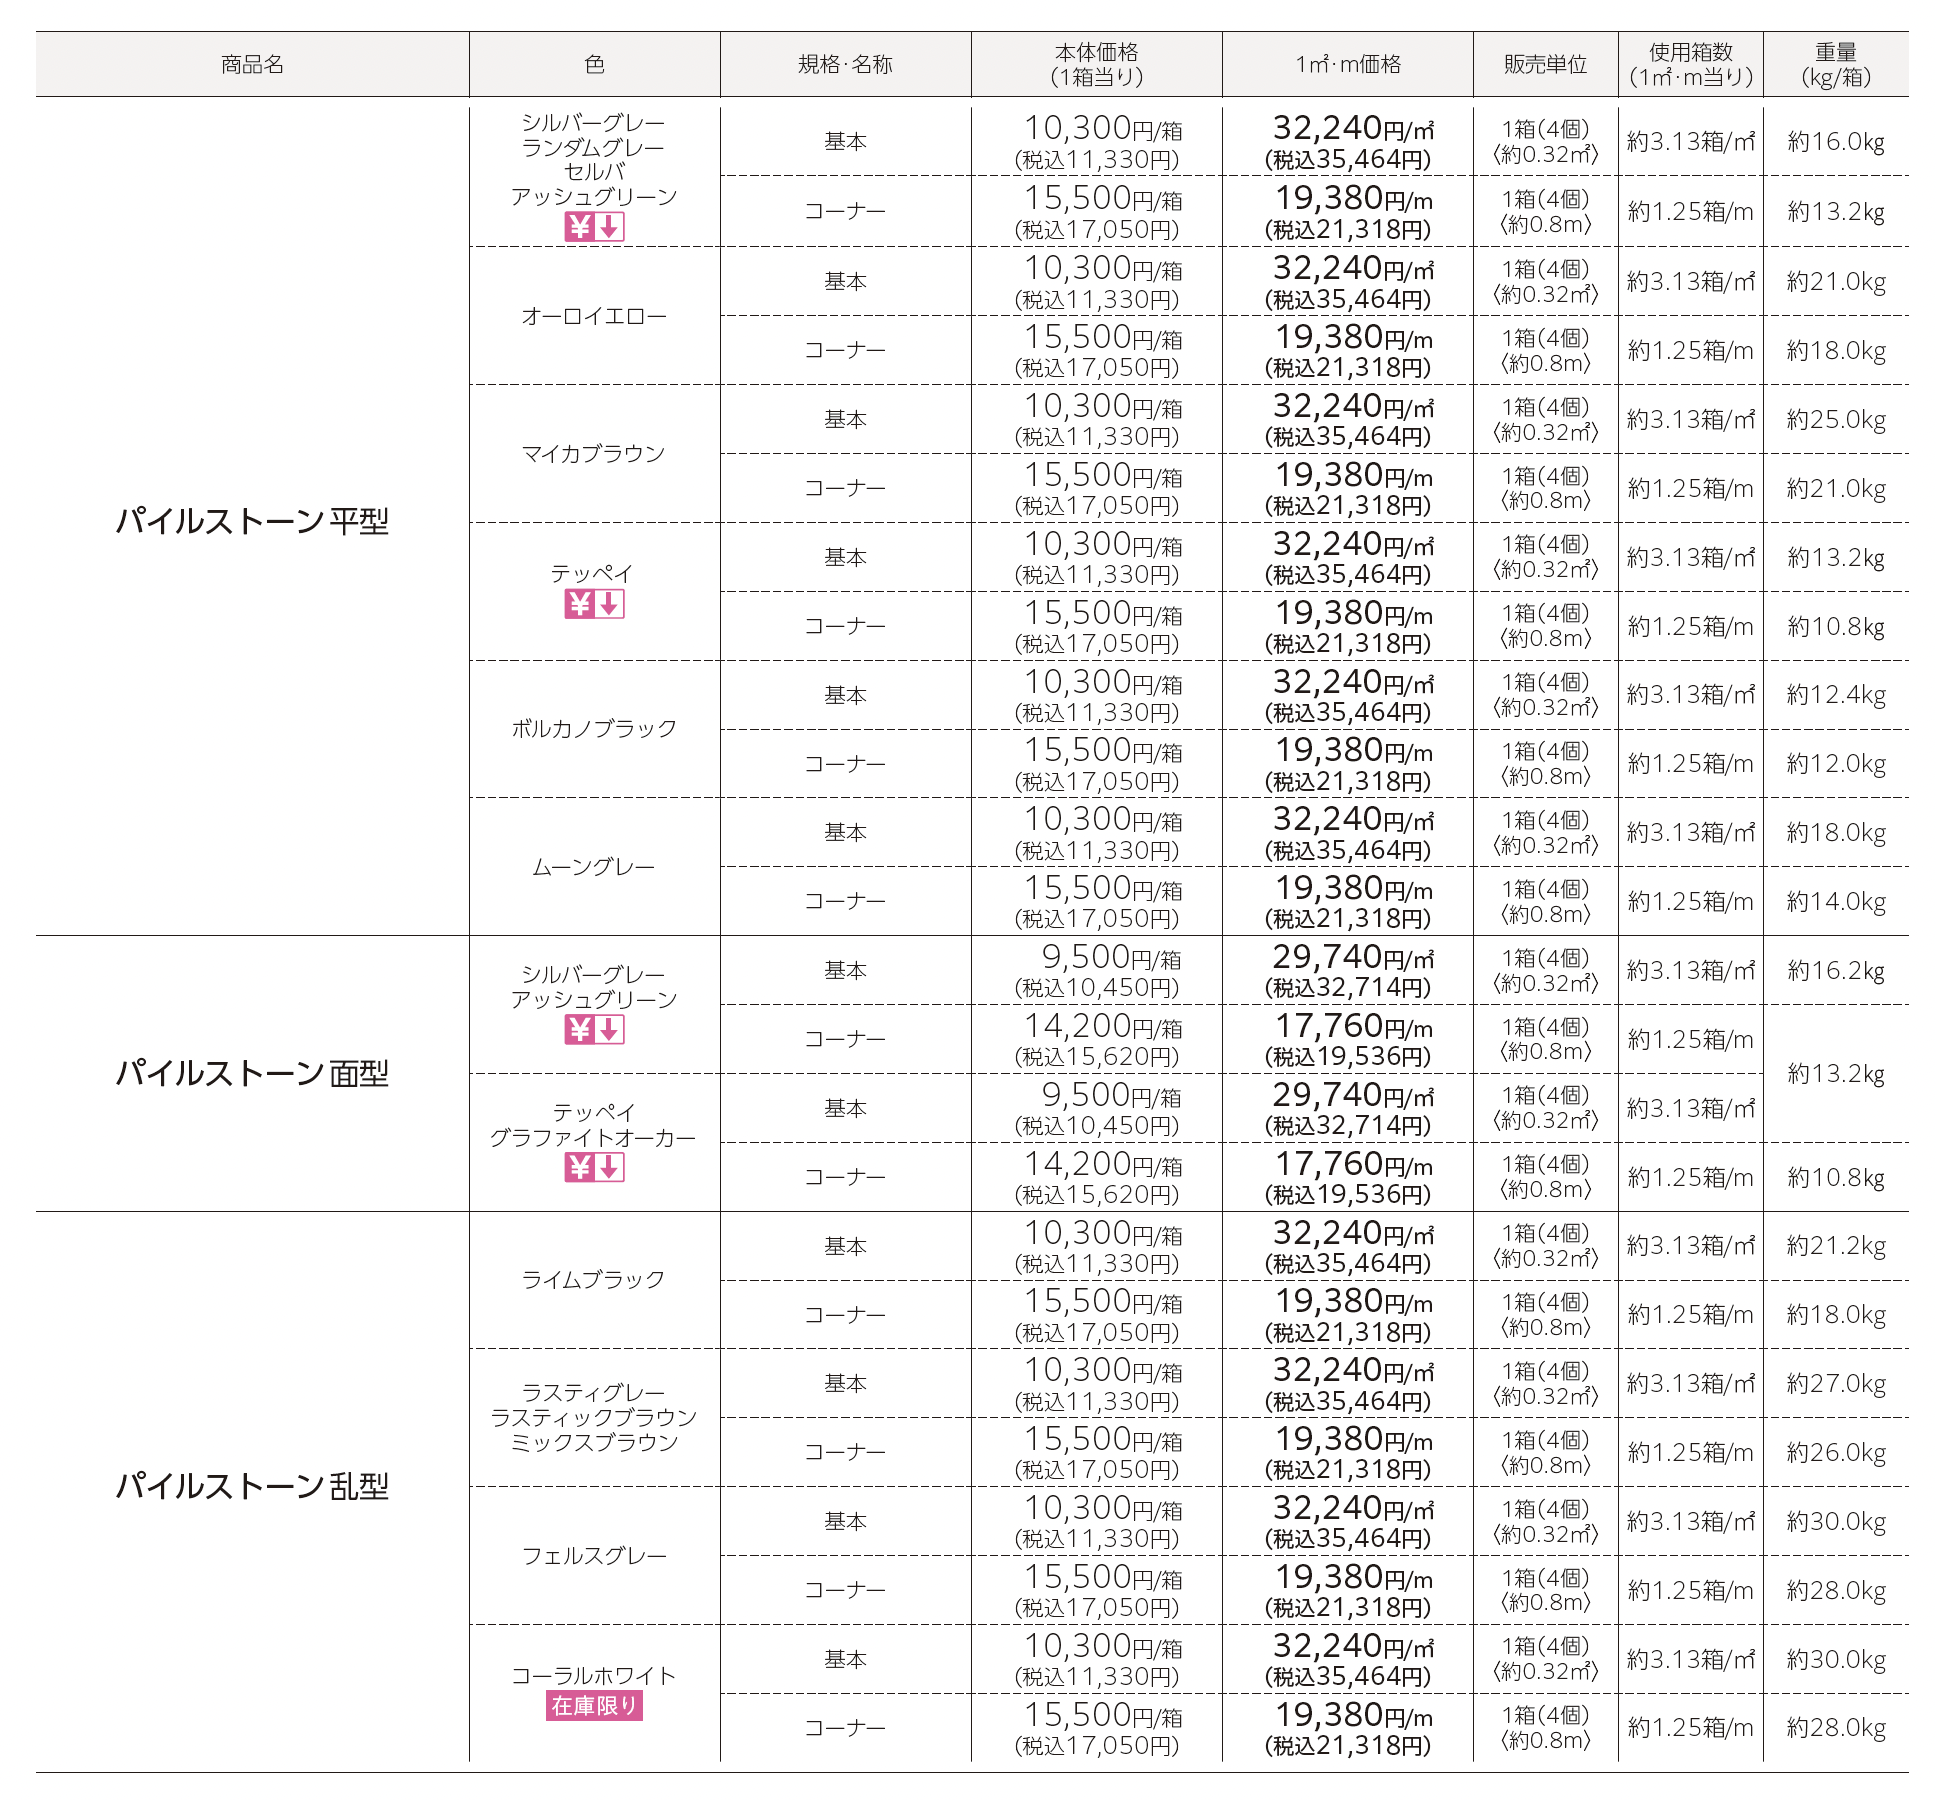This screenshot has width=1936, height=1800.
Task: Click the yen icon under 面型 アッシュグリーン
Action: coord(580,1029)
